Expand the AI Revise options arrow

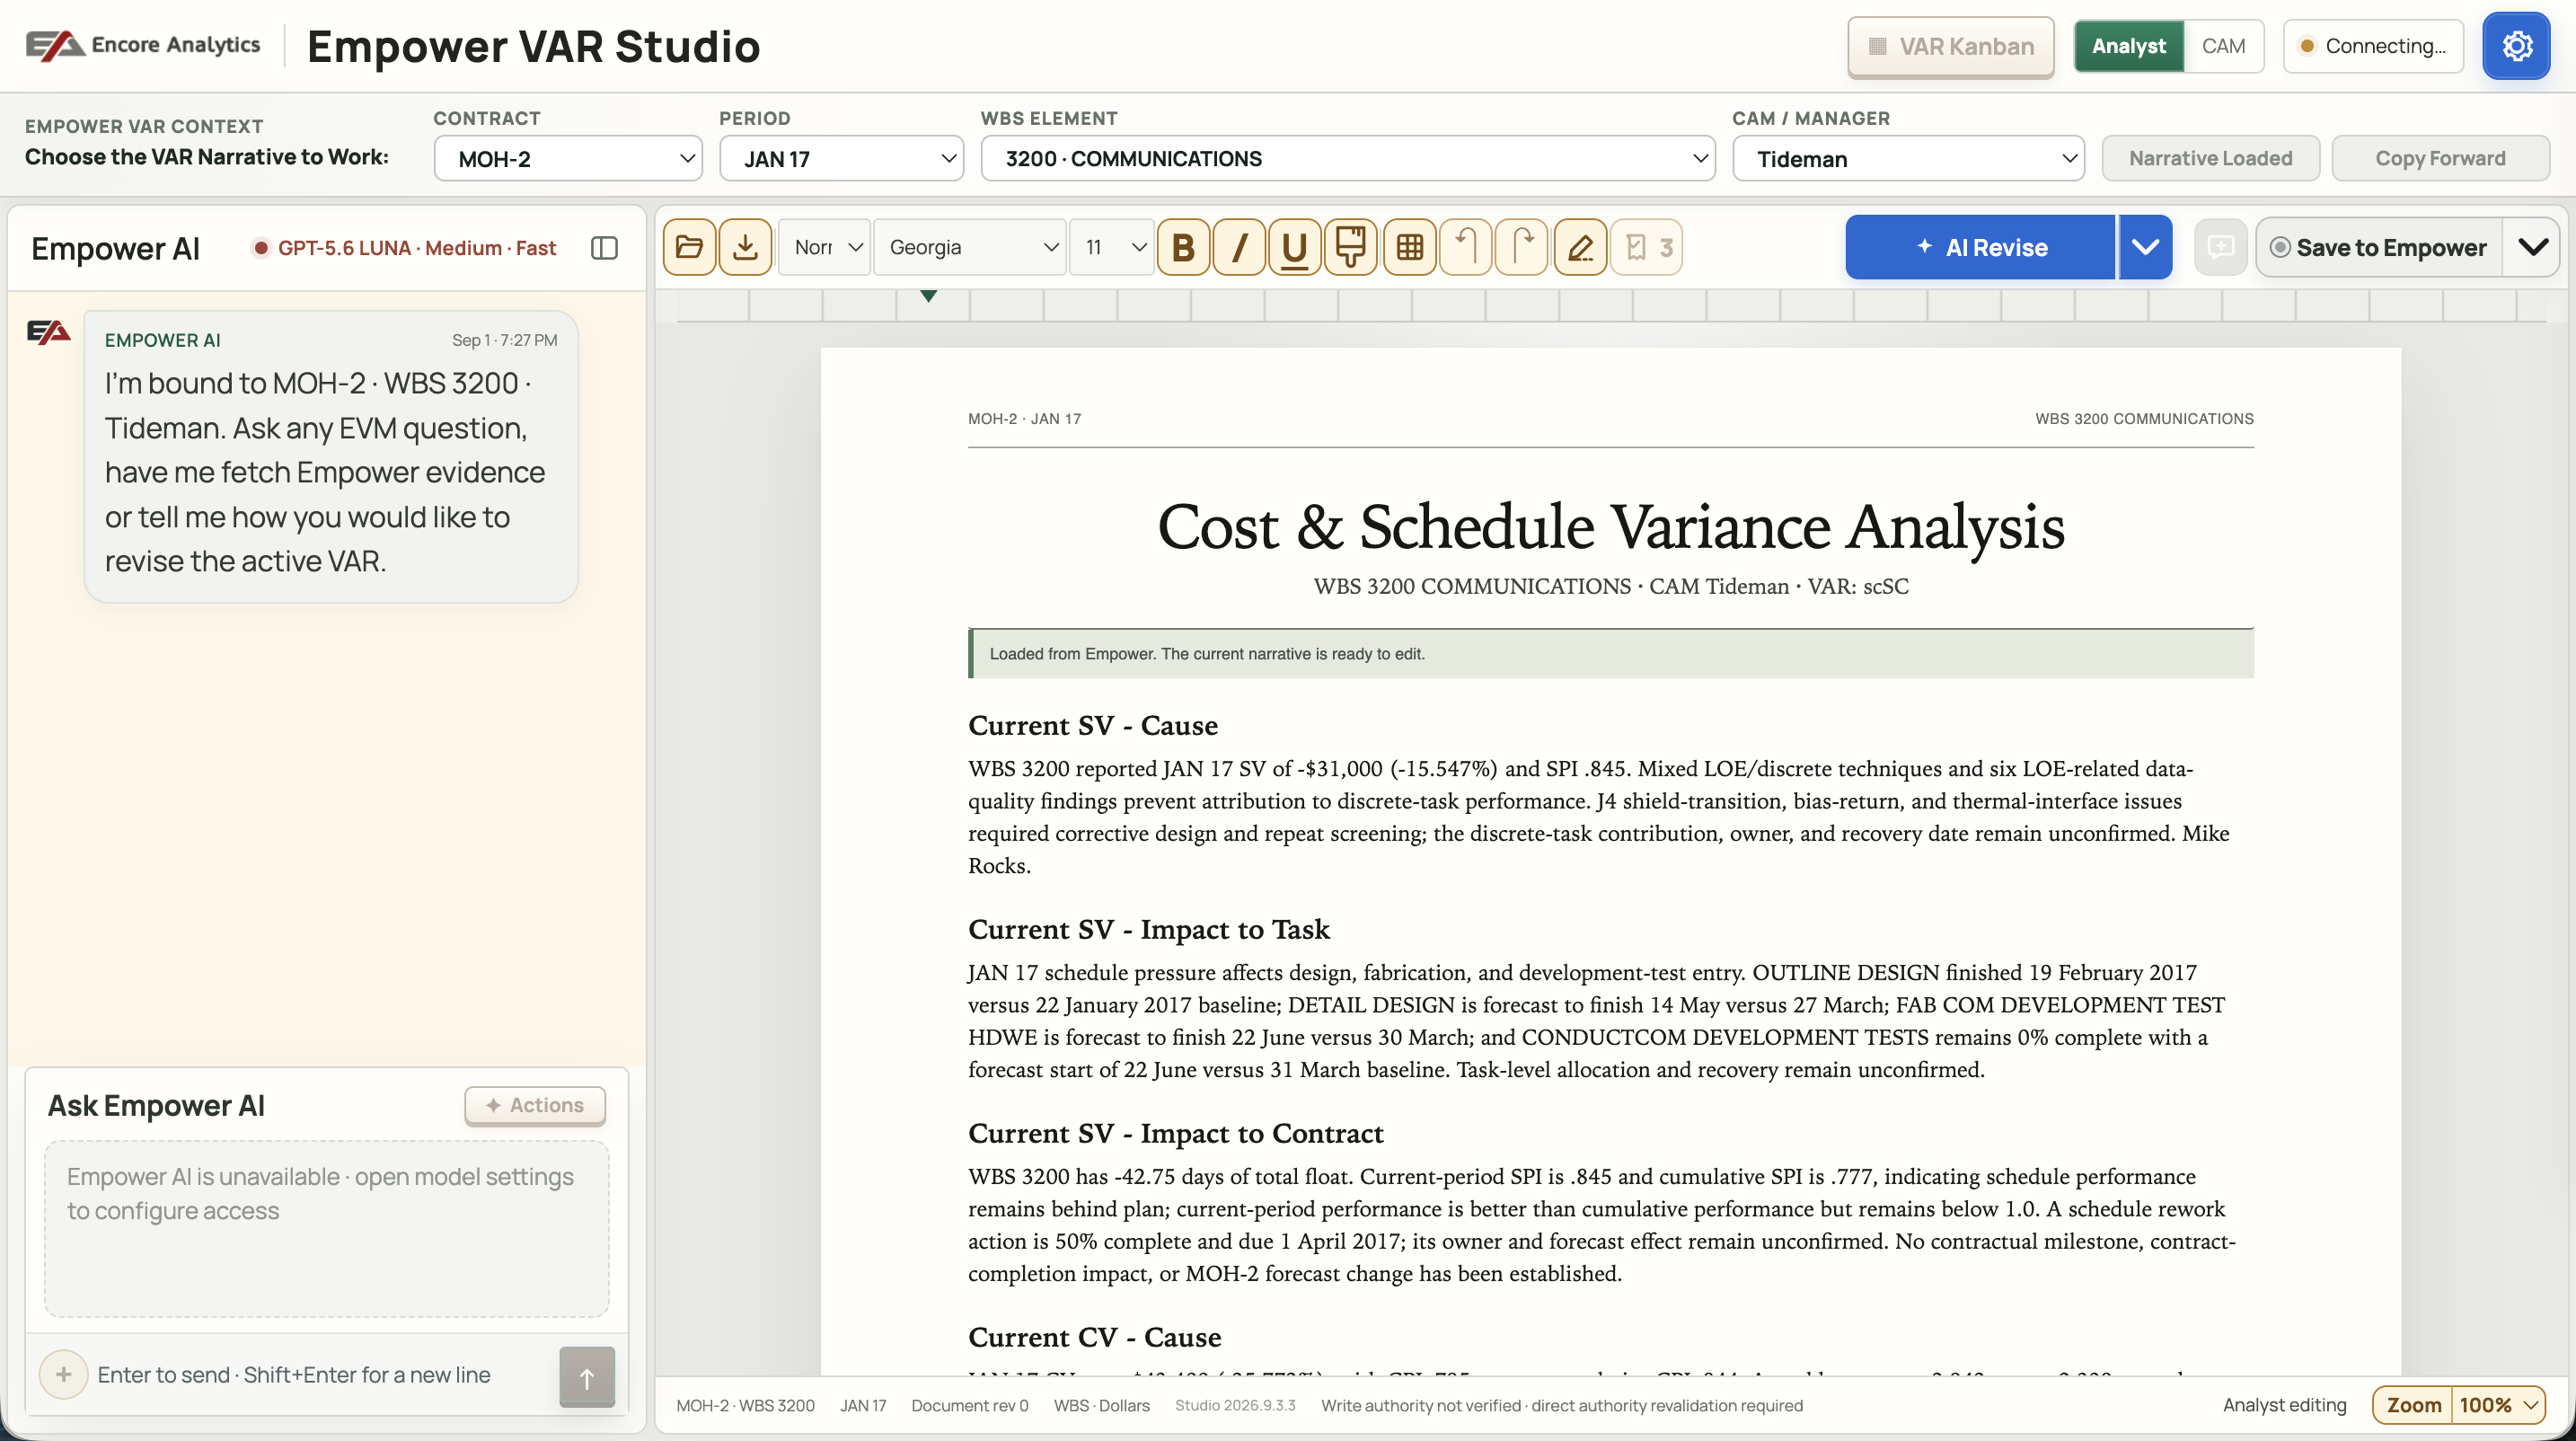point(2145,247)
